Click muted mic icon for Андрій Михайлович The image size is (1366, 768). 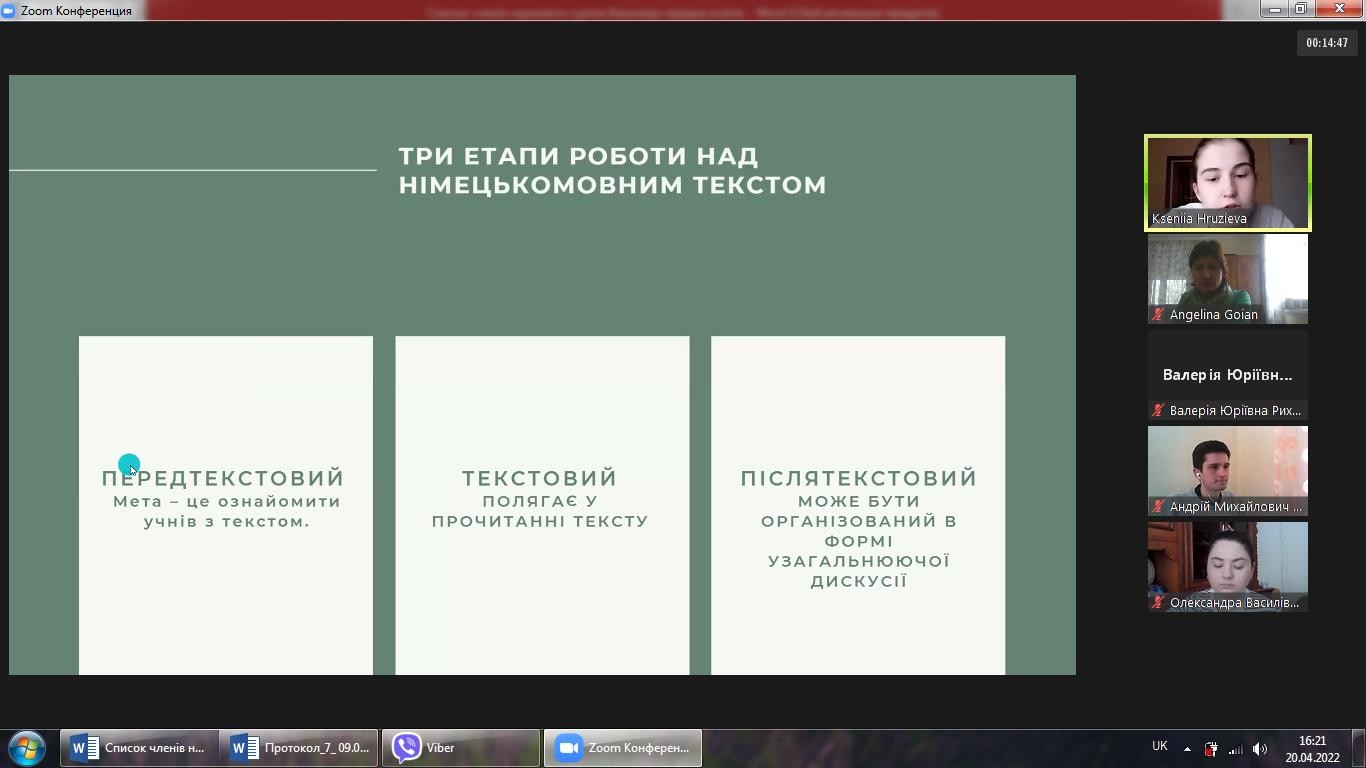[1158, 506]
